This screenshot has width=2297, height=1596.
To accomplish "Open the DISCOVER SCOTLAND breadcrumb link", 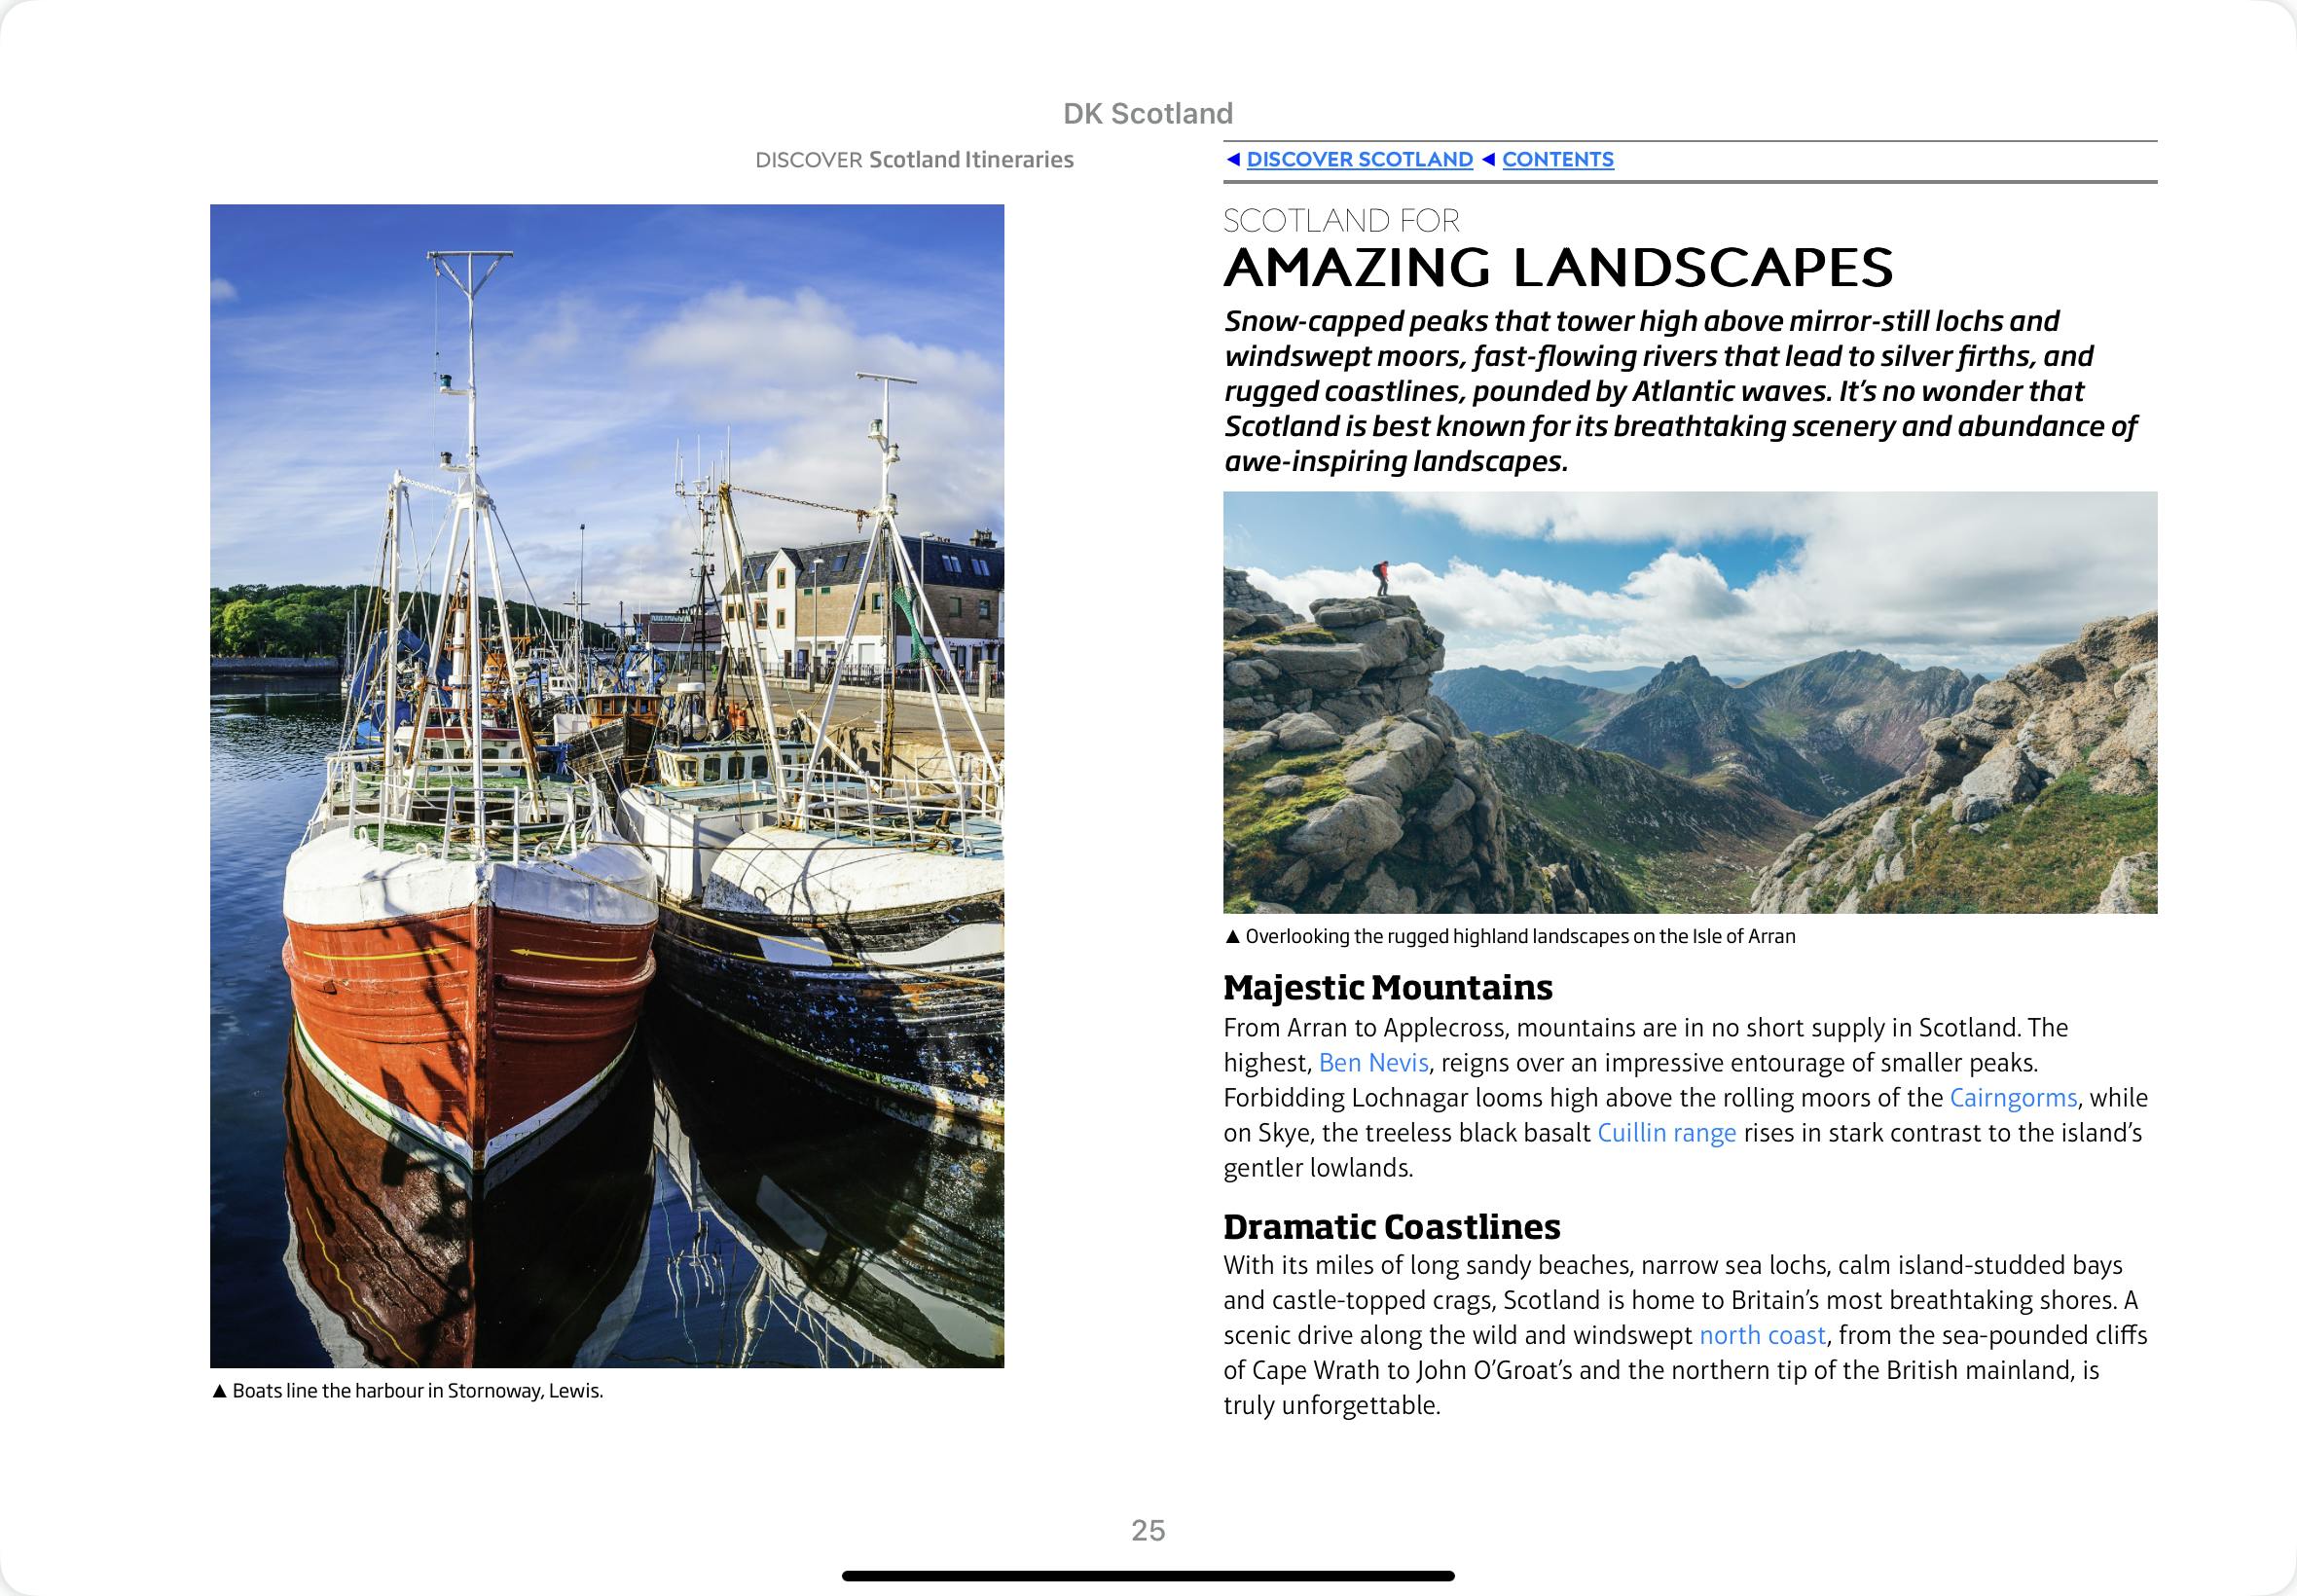I will [1359, 159].
